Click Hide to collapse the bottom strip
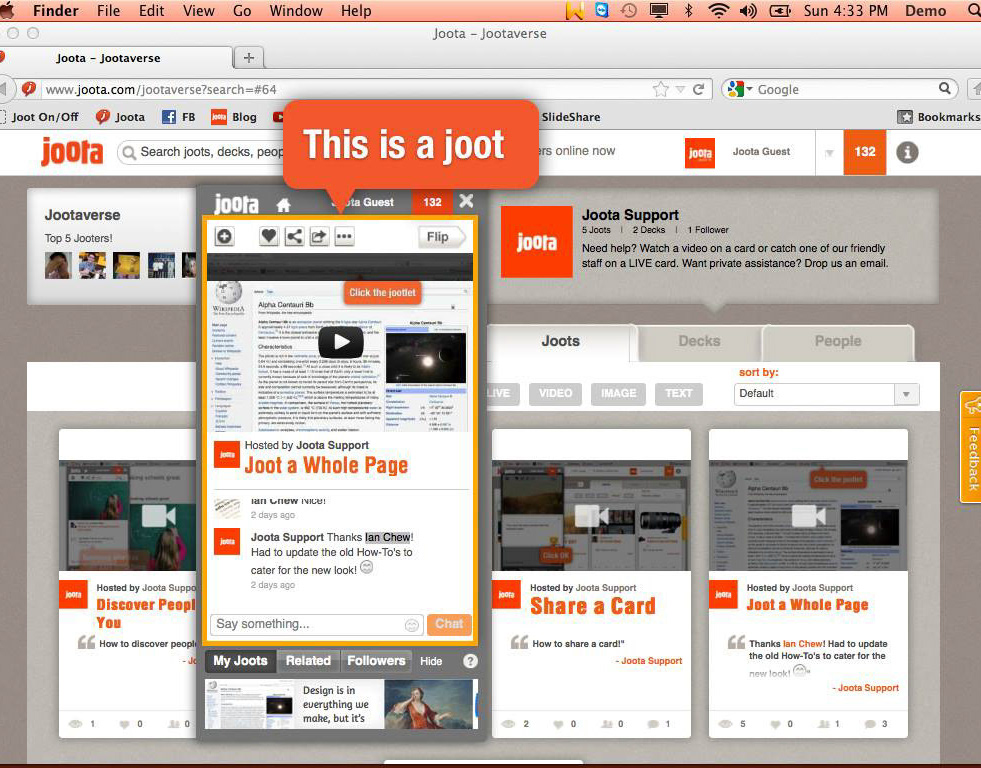981x768 pixels. point(431,662)
